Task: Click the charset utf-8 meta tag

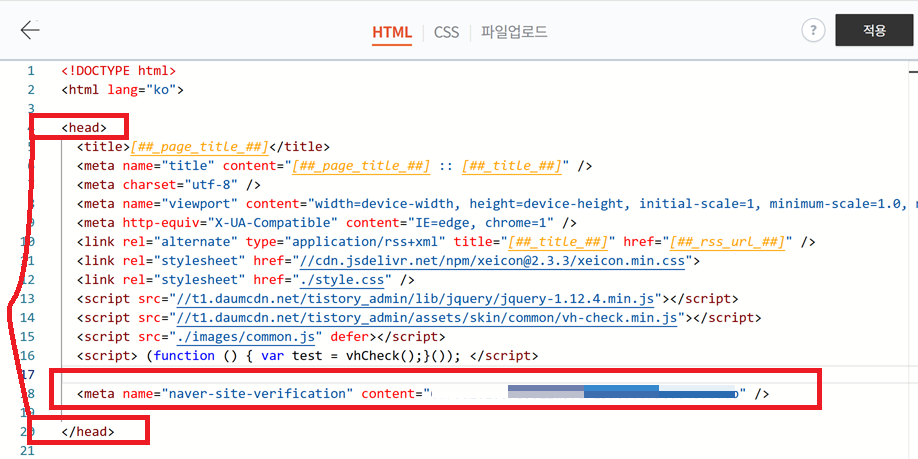Action: 168,185
